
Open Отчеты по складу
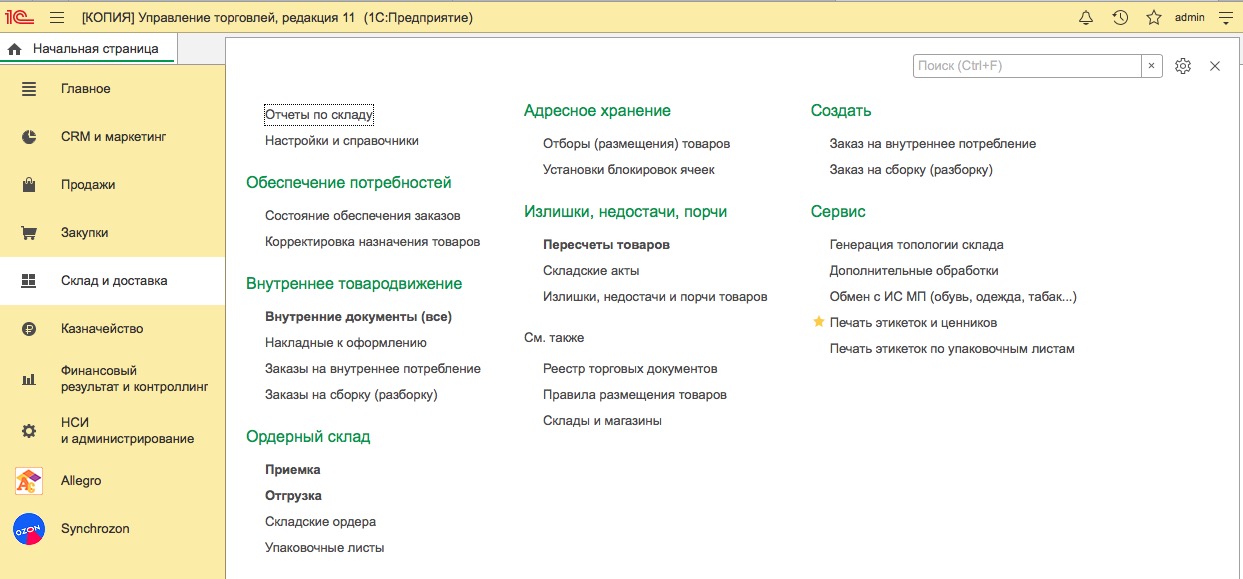click(319, 115)
